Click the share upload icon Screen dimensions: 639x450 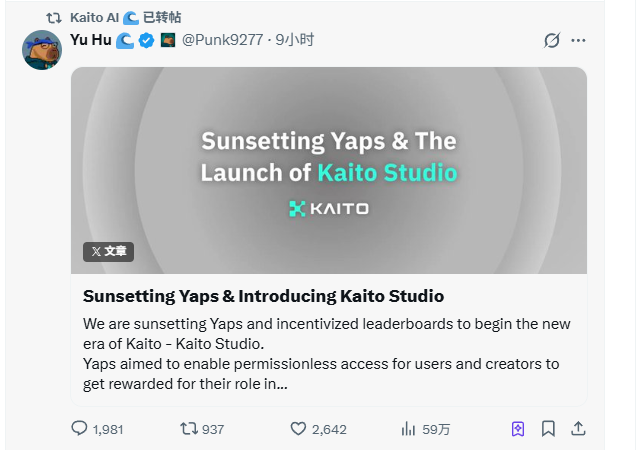coord(578,428)
